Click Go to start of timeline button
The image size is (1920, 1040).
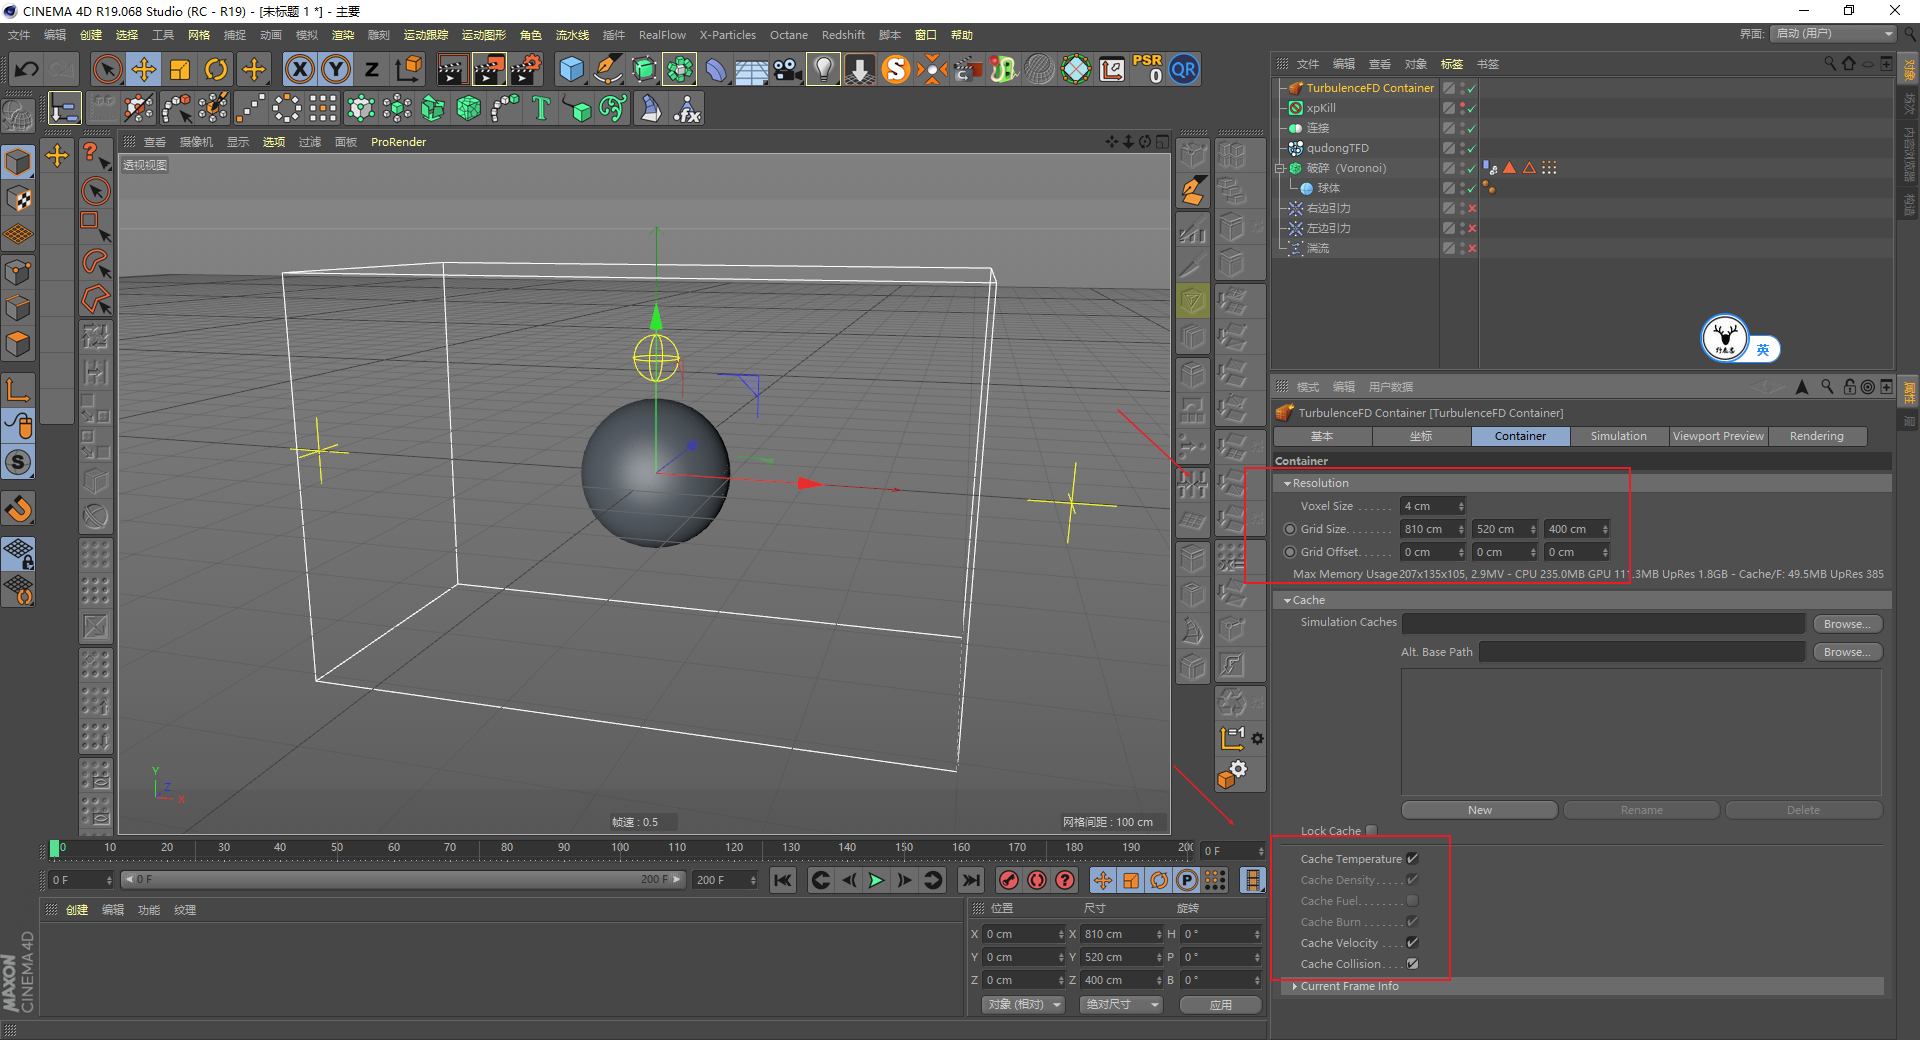(783, 880)
